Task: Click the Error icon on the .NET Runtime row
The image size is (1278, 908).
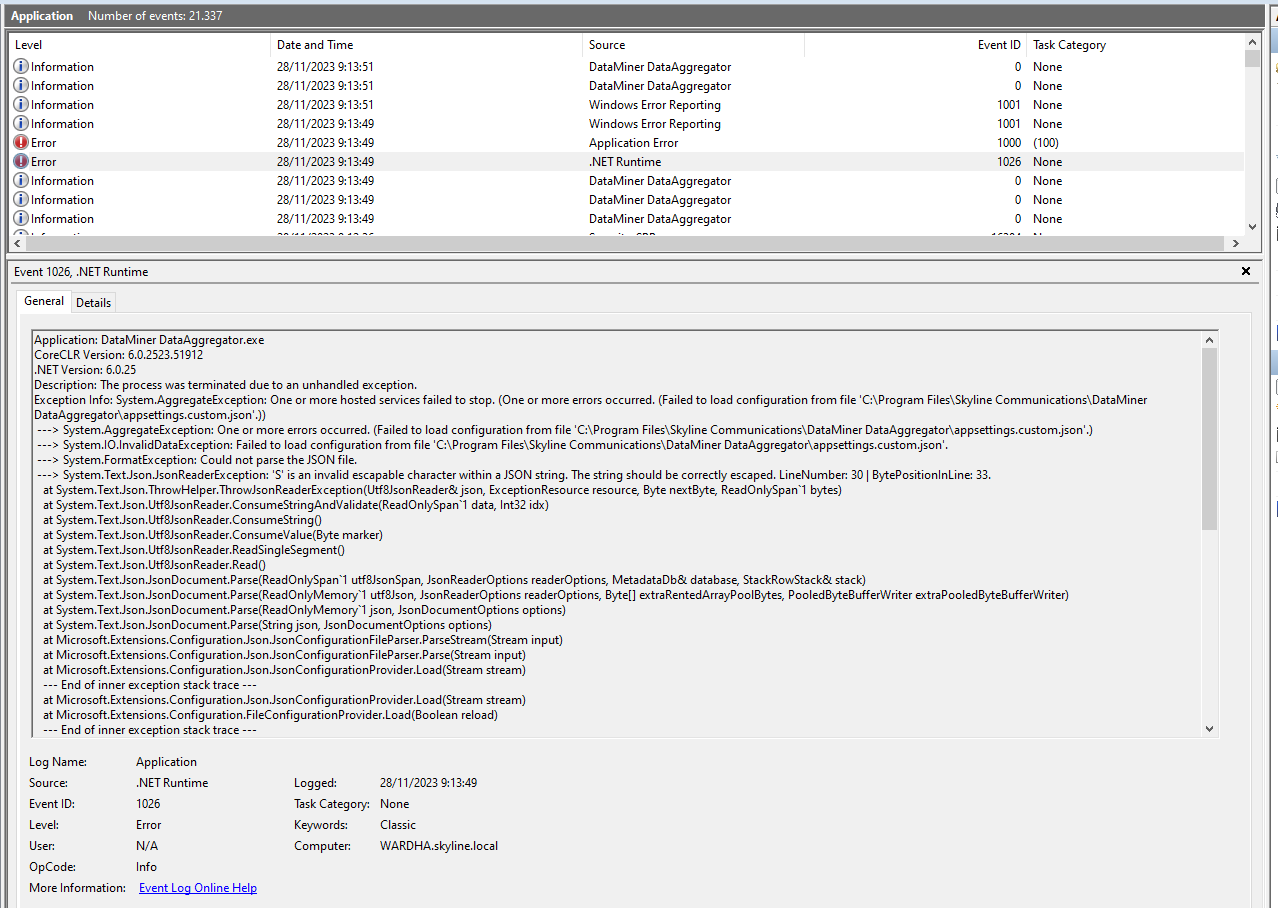Action: click(x=21, y=162)
